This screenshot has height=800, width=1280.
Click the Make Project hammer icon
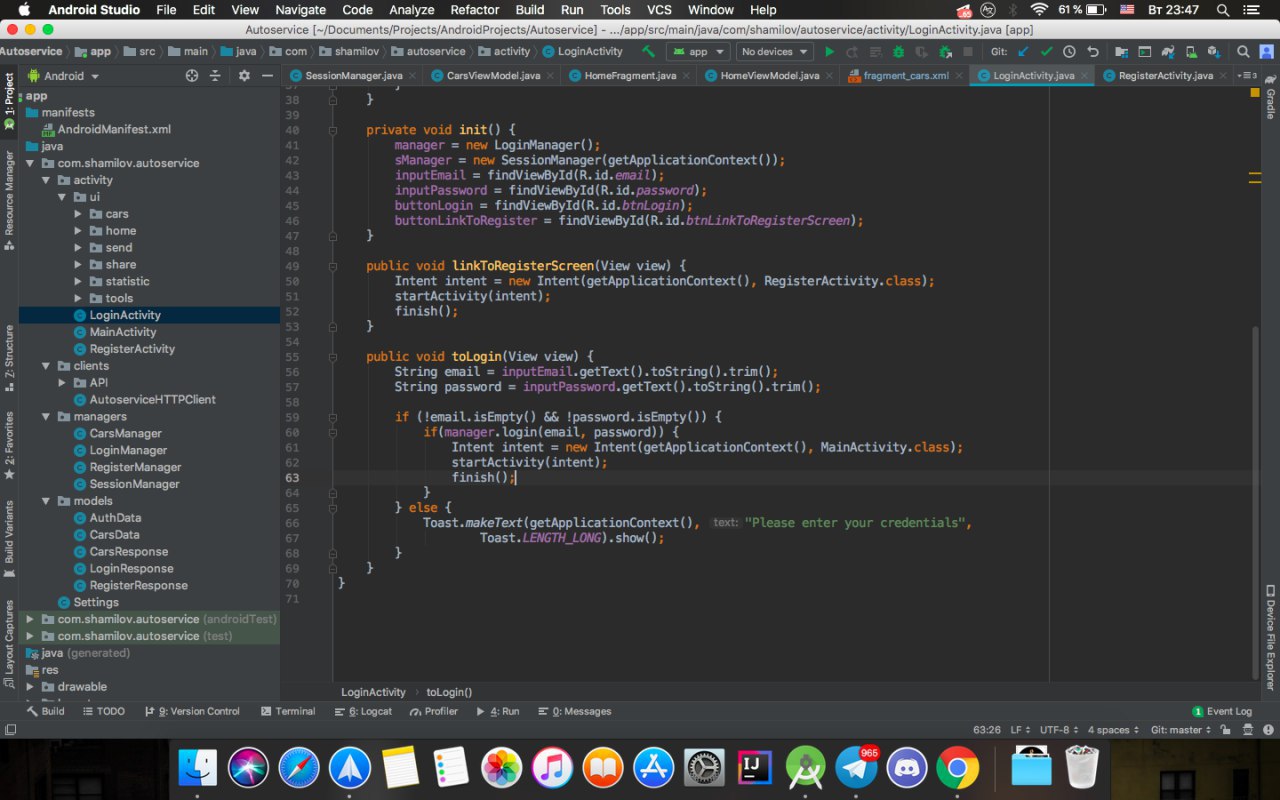point(648,51)
